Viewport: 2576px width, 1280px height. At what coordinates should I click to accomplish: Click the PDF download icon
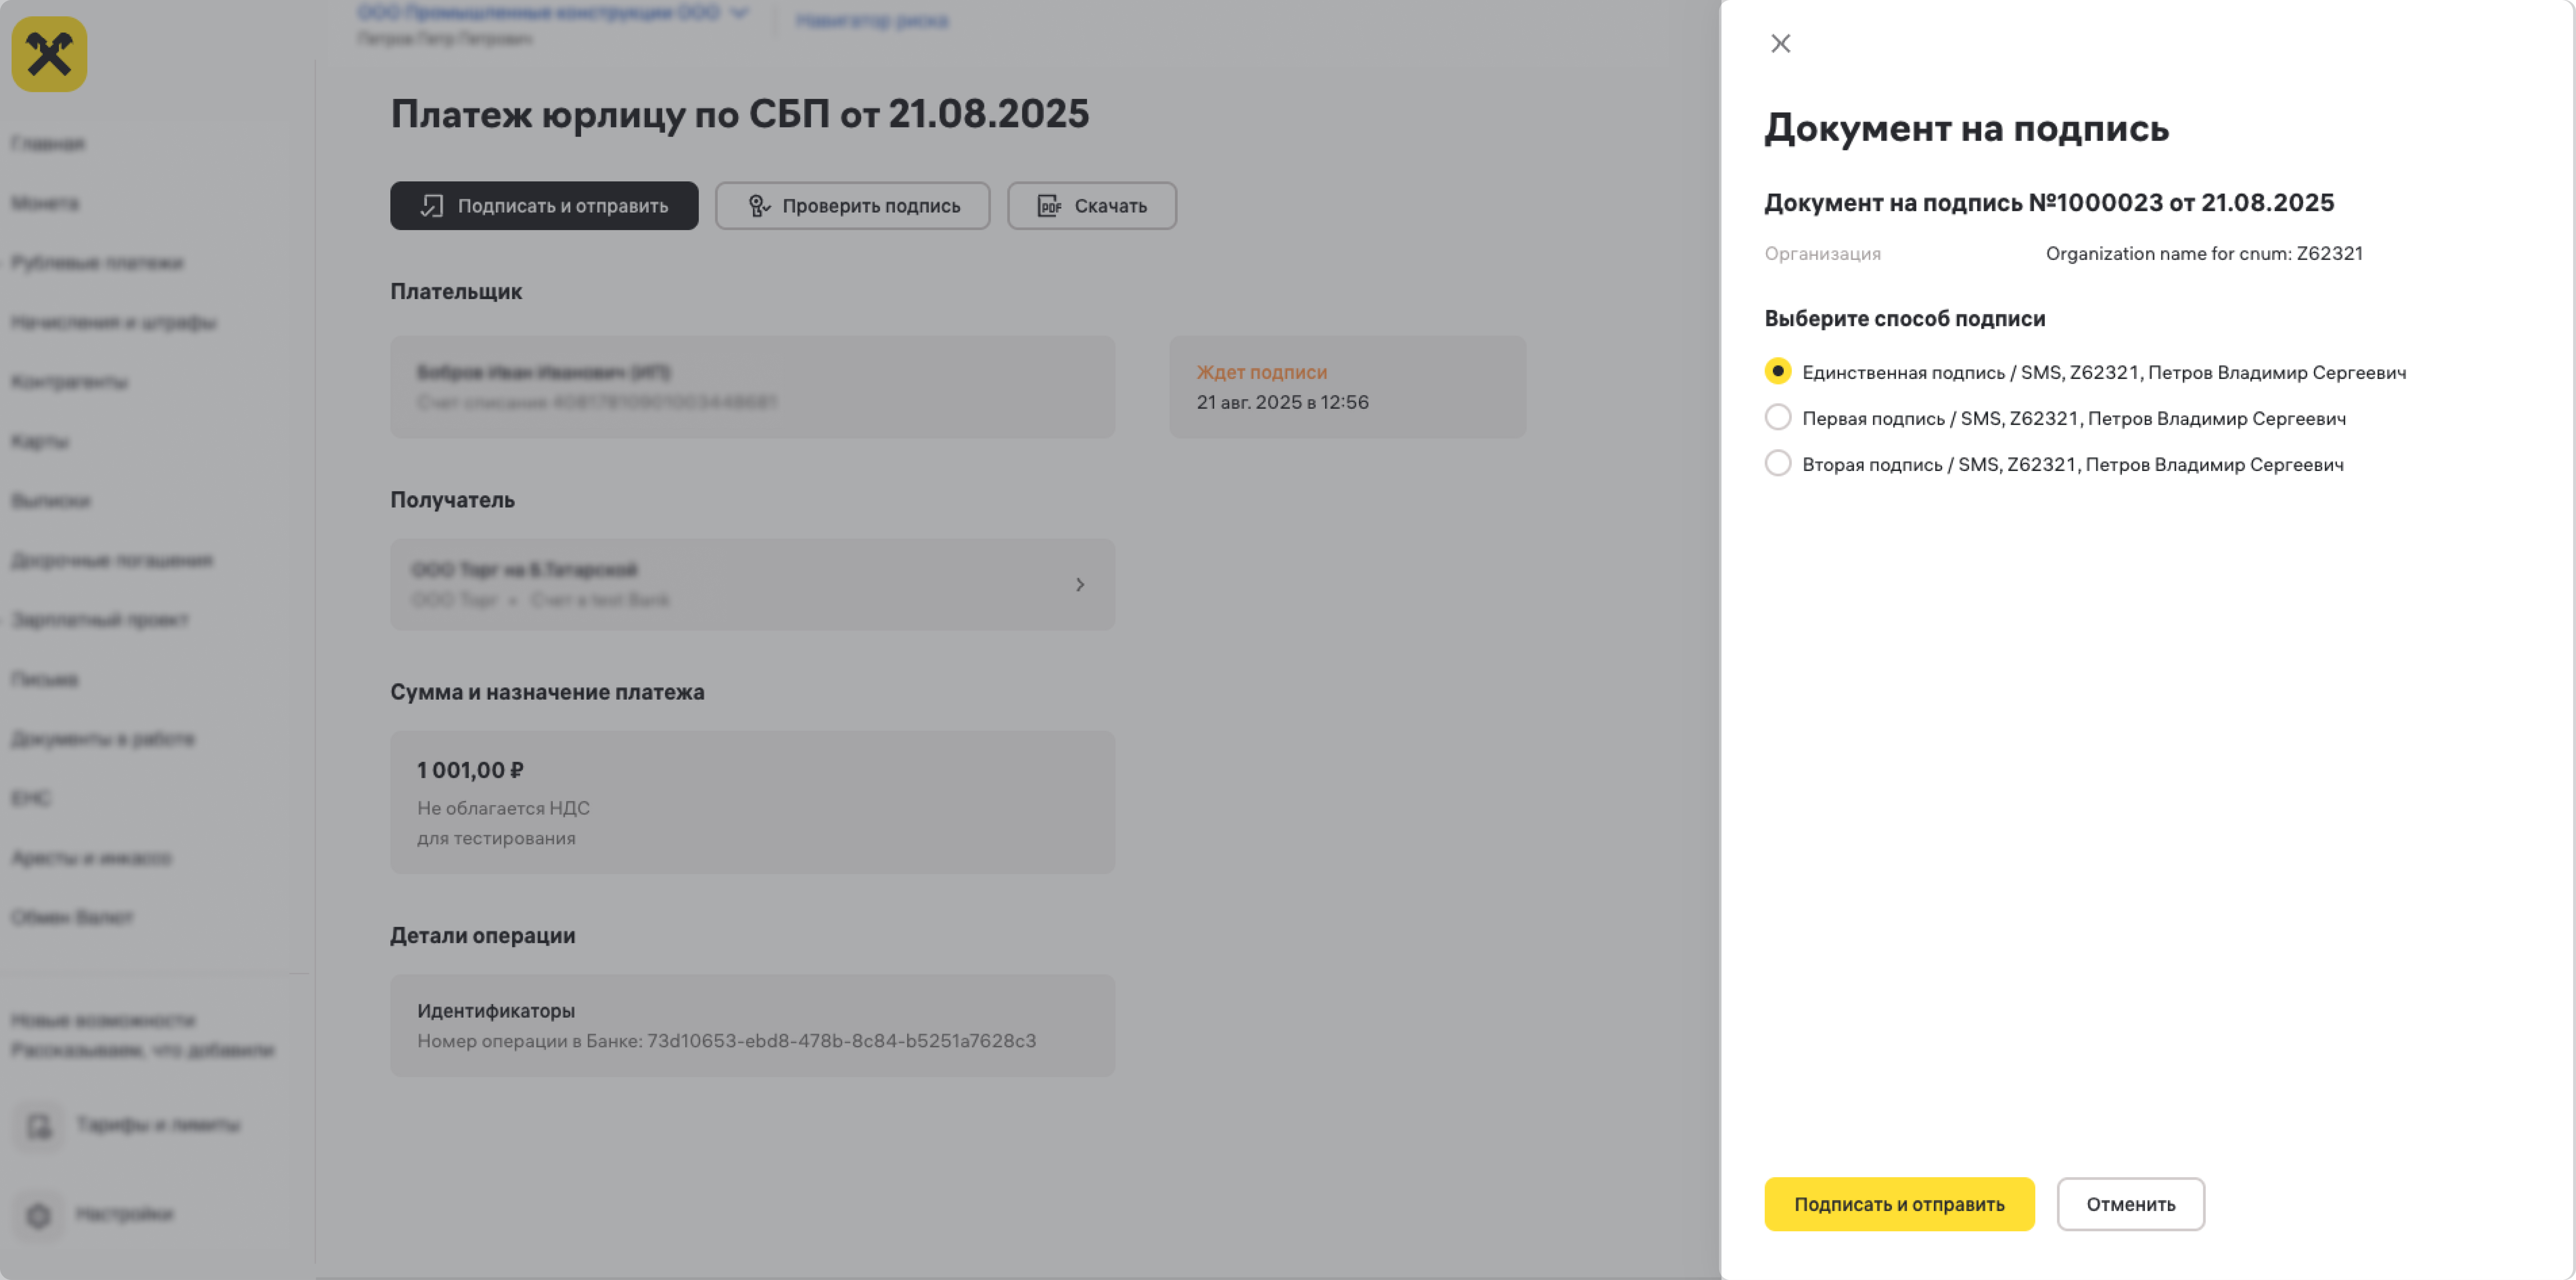tap(1049, 206)
